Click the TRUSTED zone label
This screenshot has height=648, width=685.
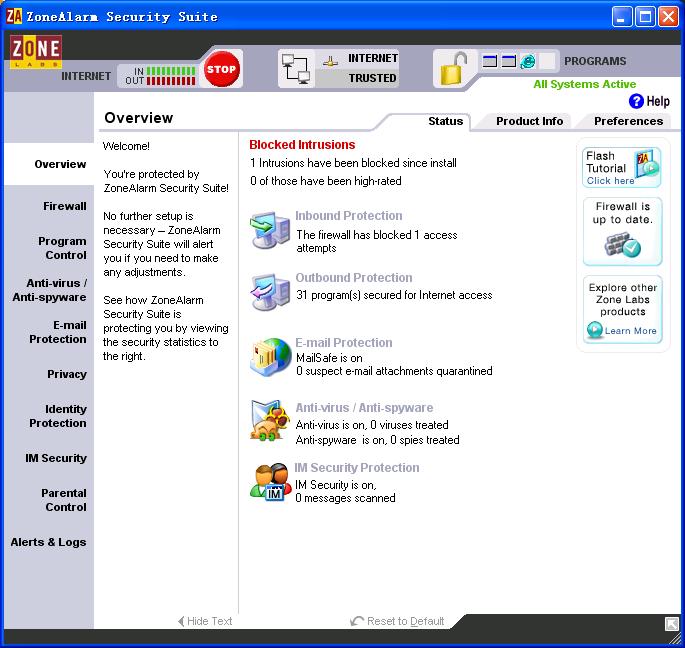372,78
